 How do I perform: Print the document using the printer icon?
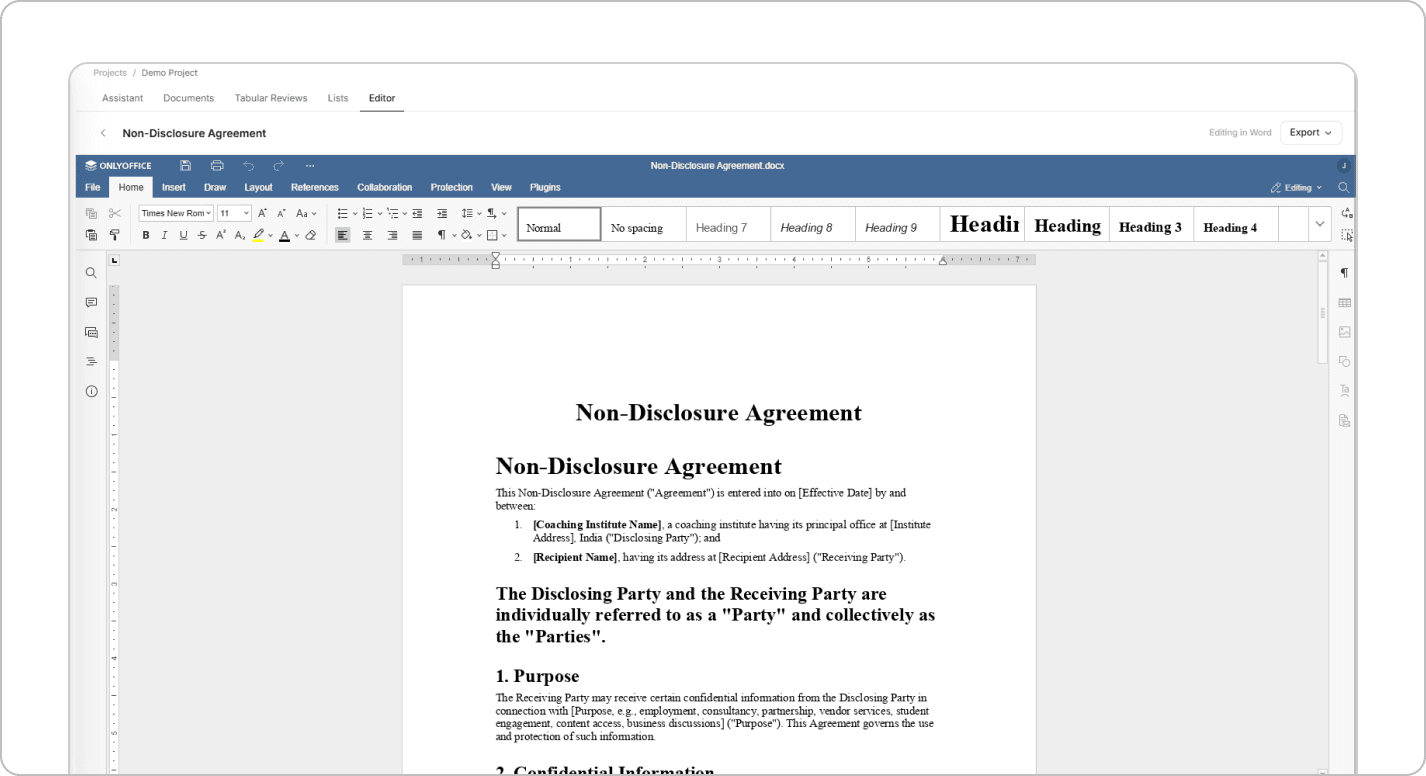(217, 165)
